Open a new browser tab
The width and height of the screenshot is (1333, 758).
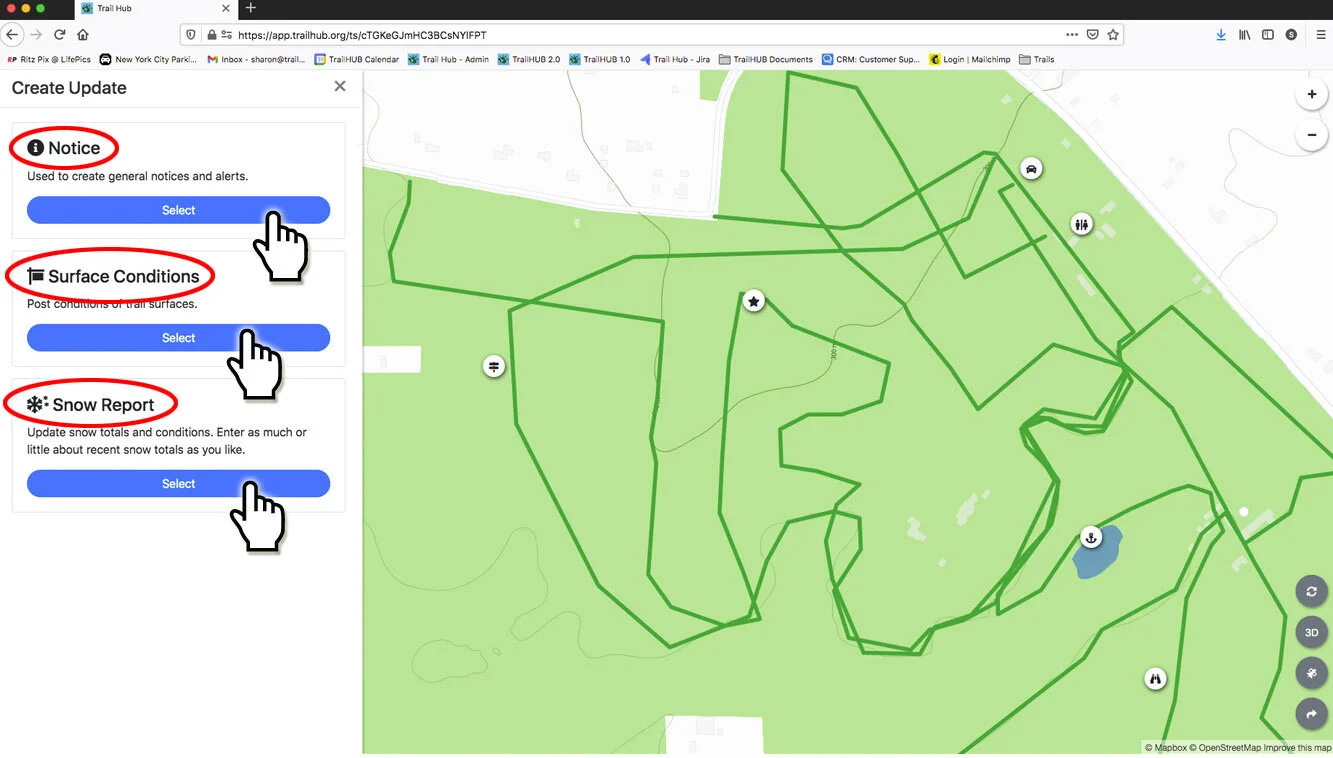pyautogui.click(x=251, y=8)
